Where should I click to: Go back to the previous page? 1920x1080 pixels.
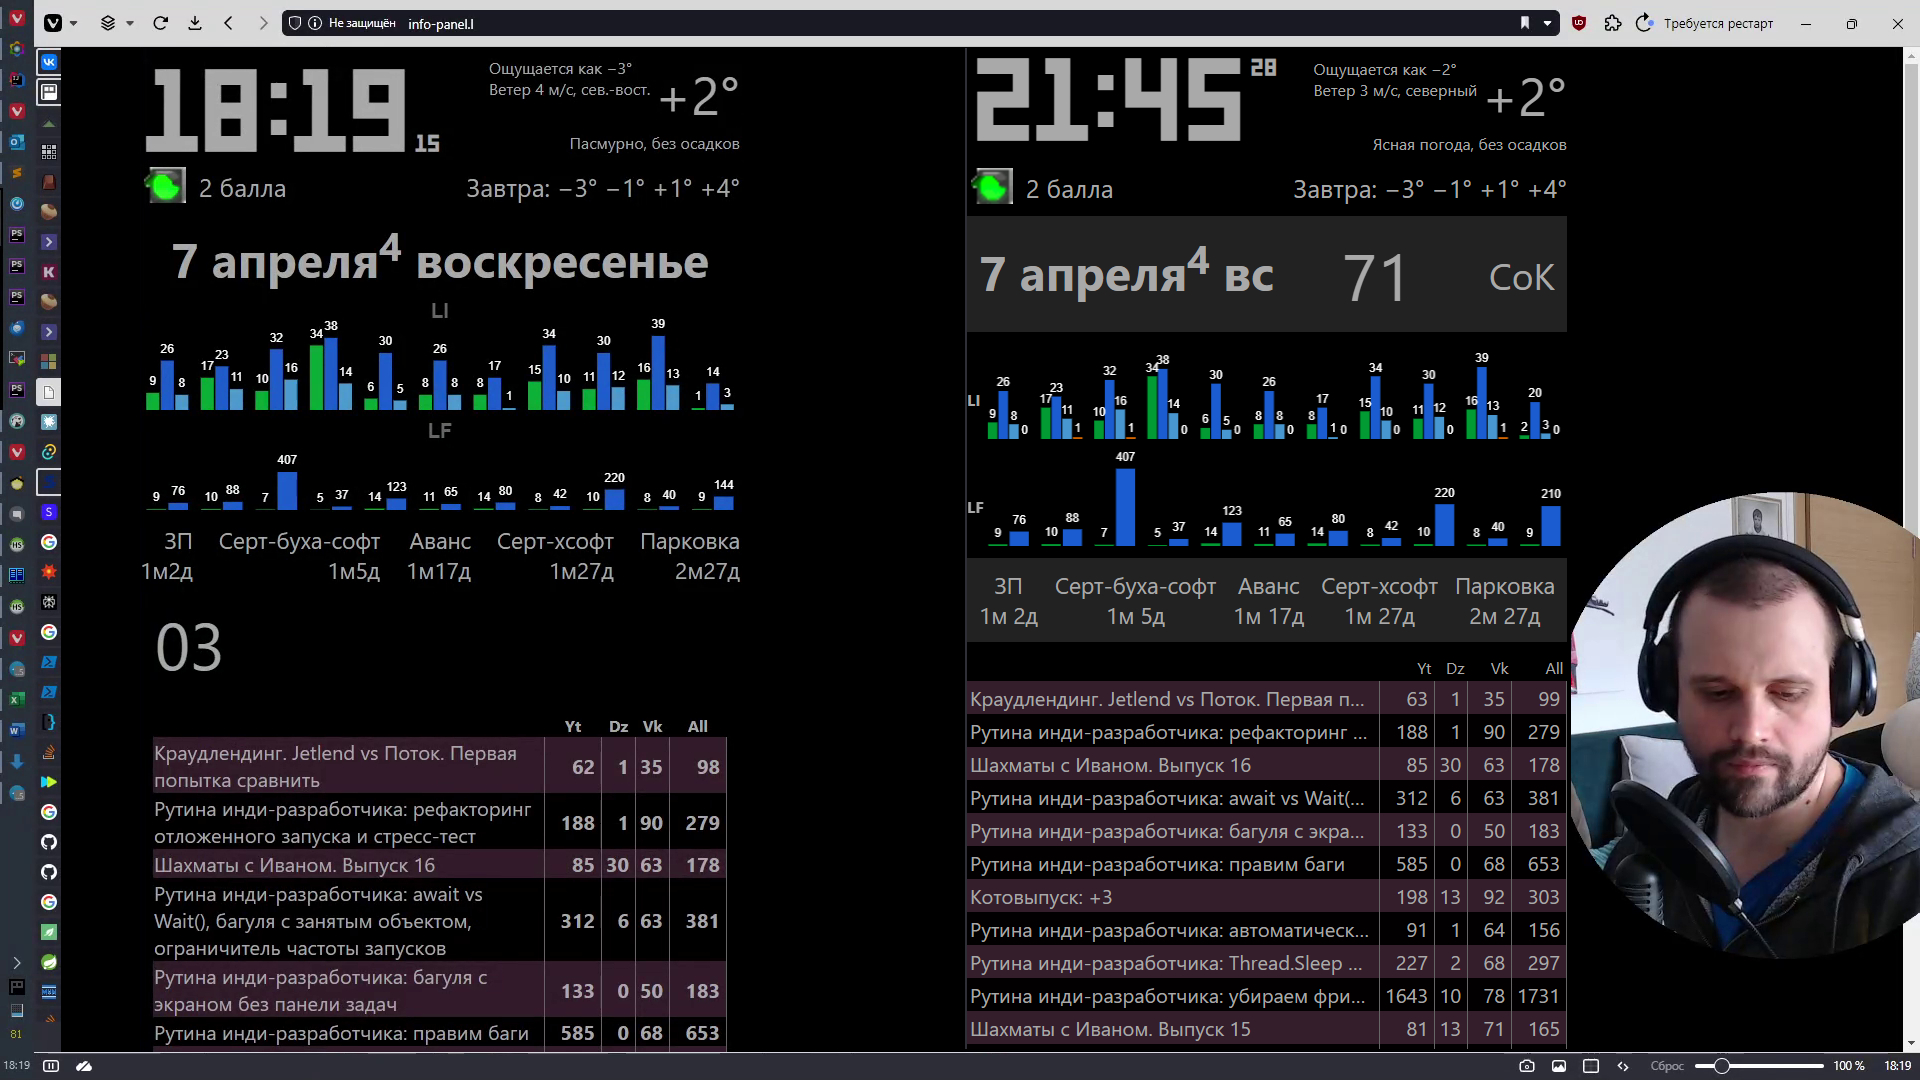point(229,23)
